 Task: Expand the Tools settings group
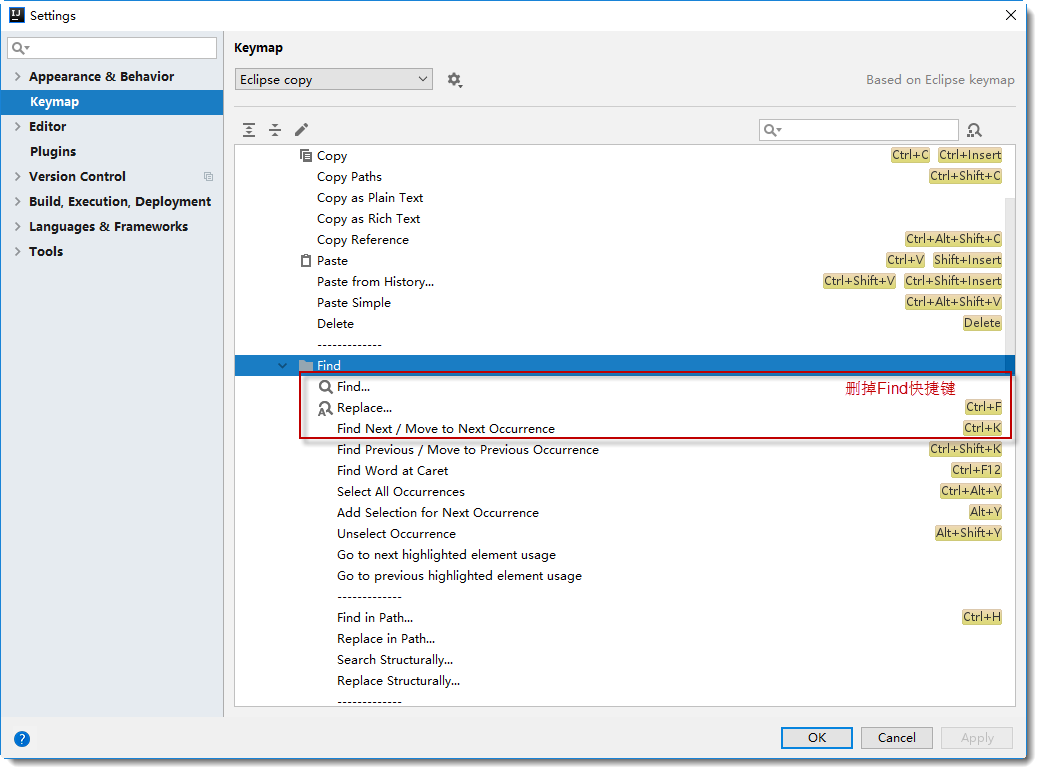coord(17,252)
